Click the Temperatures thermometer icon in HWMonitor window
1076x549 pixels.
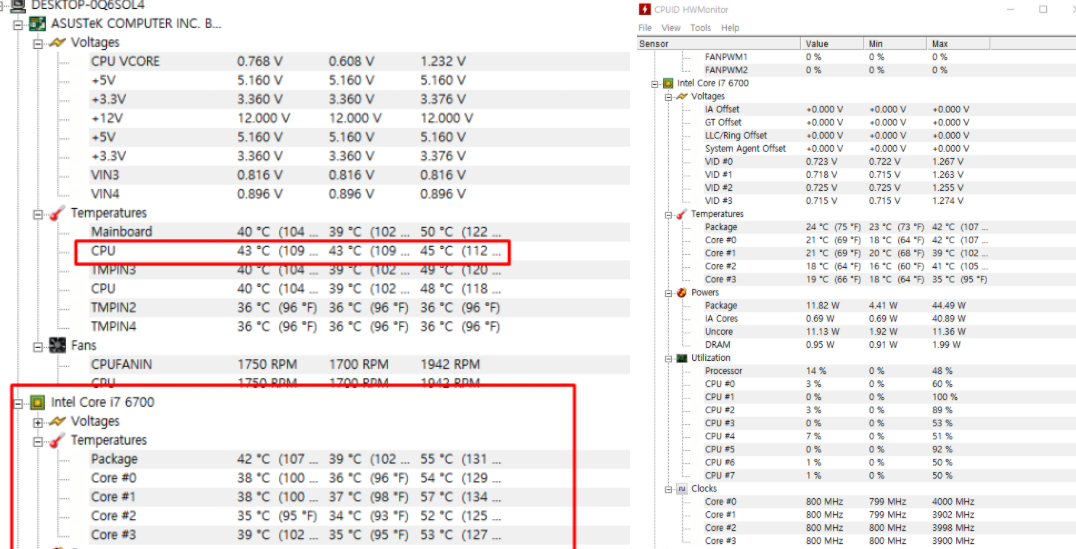[681, 214]
